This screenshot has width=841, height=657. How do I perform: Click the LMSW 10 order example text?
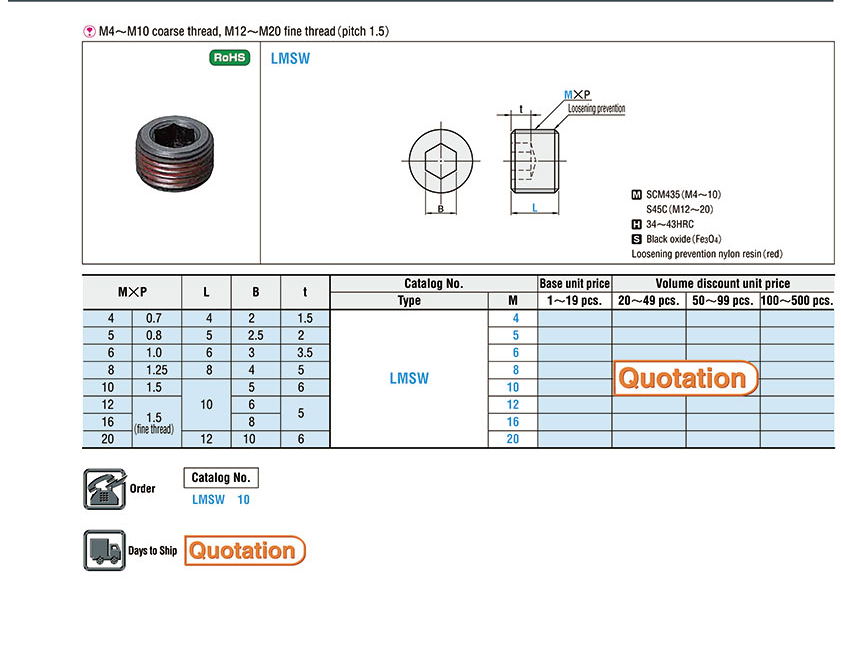(x=221, y=499)
